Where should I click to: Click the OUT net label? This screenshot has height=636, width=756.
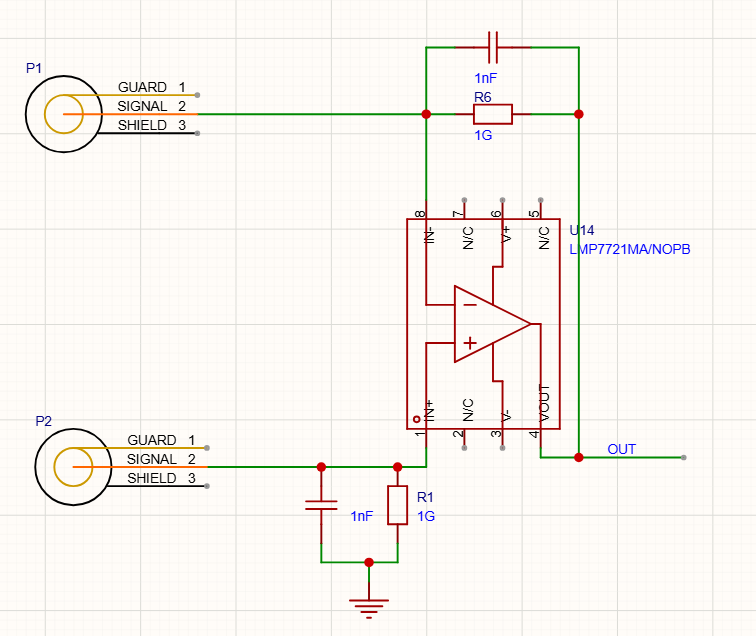pyautogui.click(x=621, y=449)
